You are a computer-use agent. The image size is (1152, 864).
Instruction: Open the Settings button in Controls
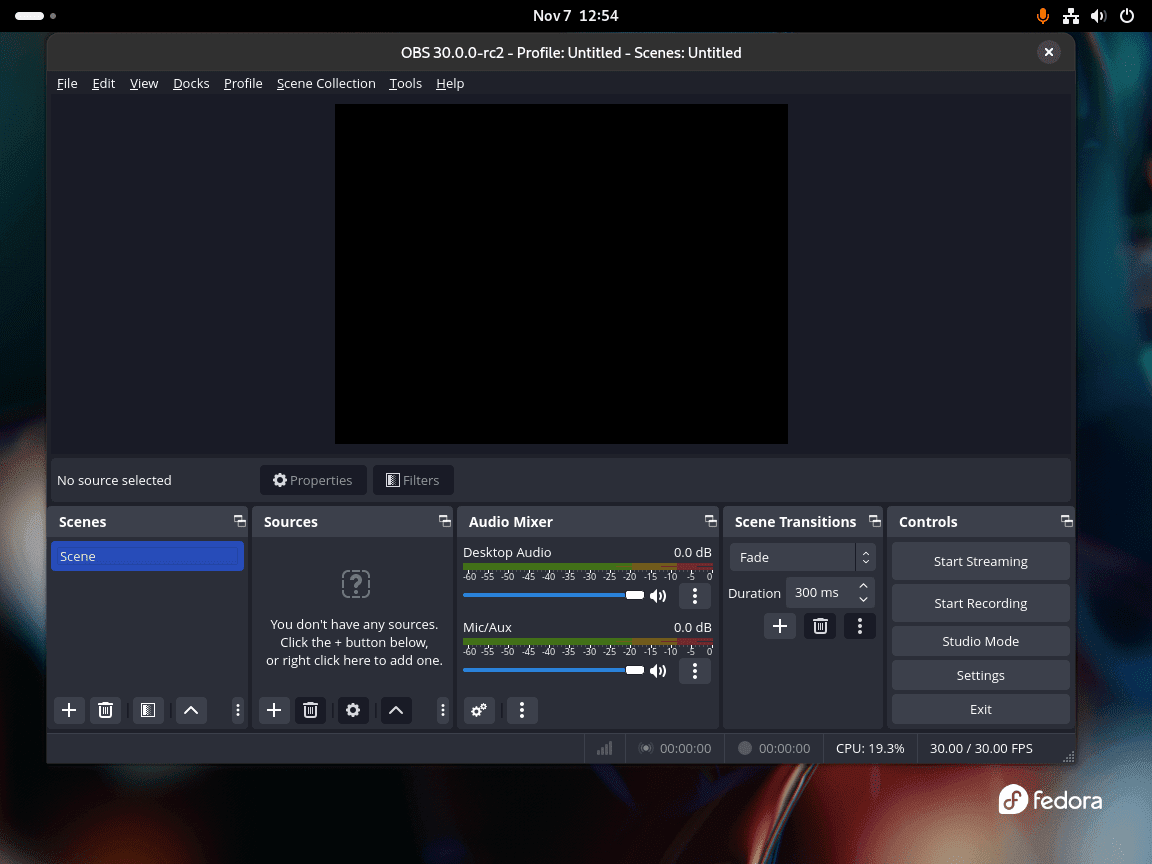point(980,675)
